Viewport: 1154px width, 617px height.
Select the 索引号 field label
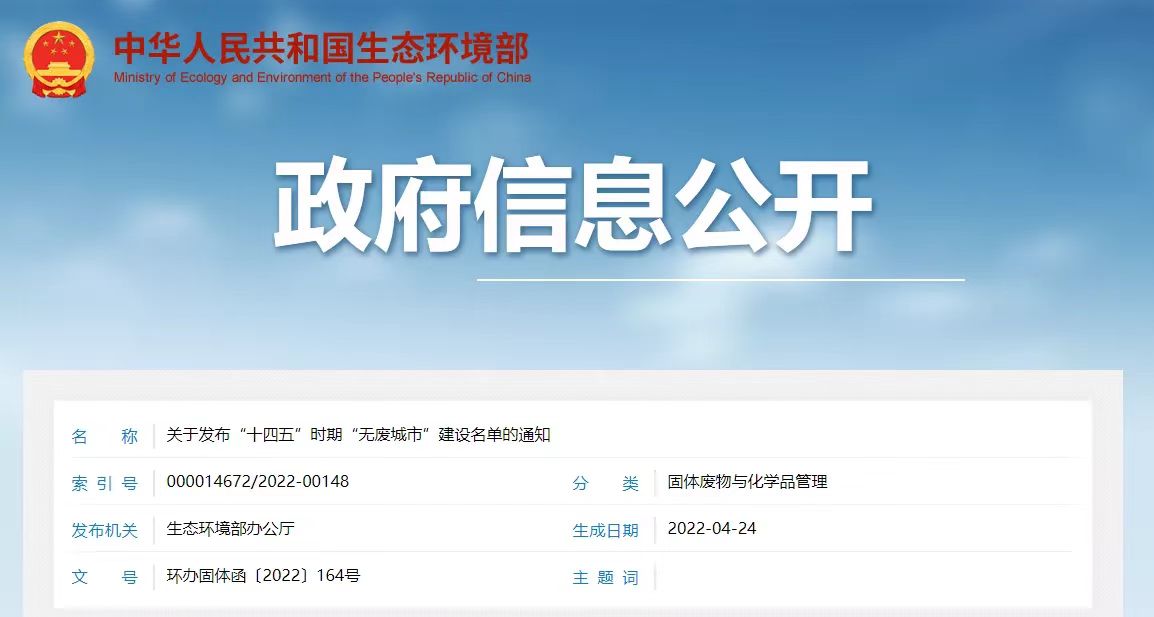pos(104,483)
